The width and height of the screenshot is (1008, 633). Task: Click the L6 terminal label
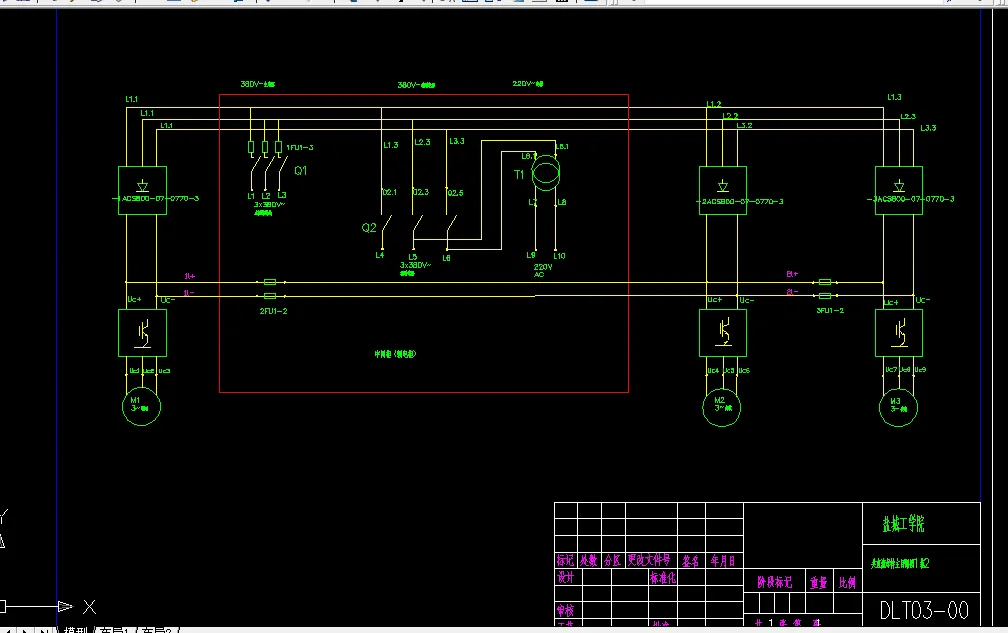click(446, 258)
